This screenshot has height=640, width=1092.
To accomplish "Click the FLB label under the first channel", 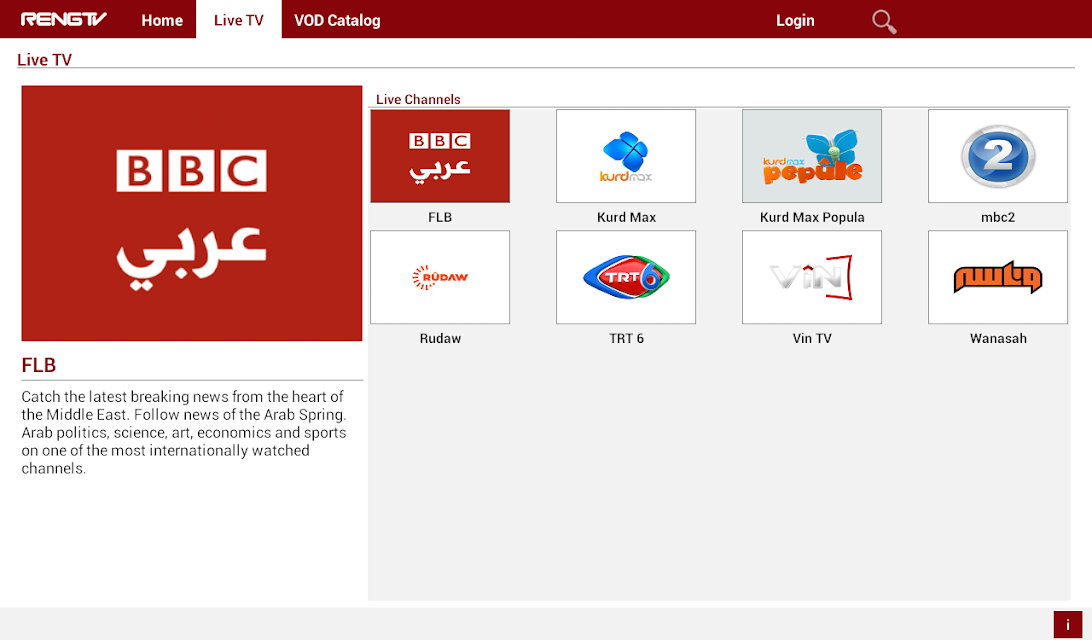I will pos(440,217).
